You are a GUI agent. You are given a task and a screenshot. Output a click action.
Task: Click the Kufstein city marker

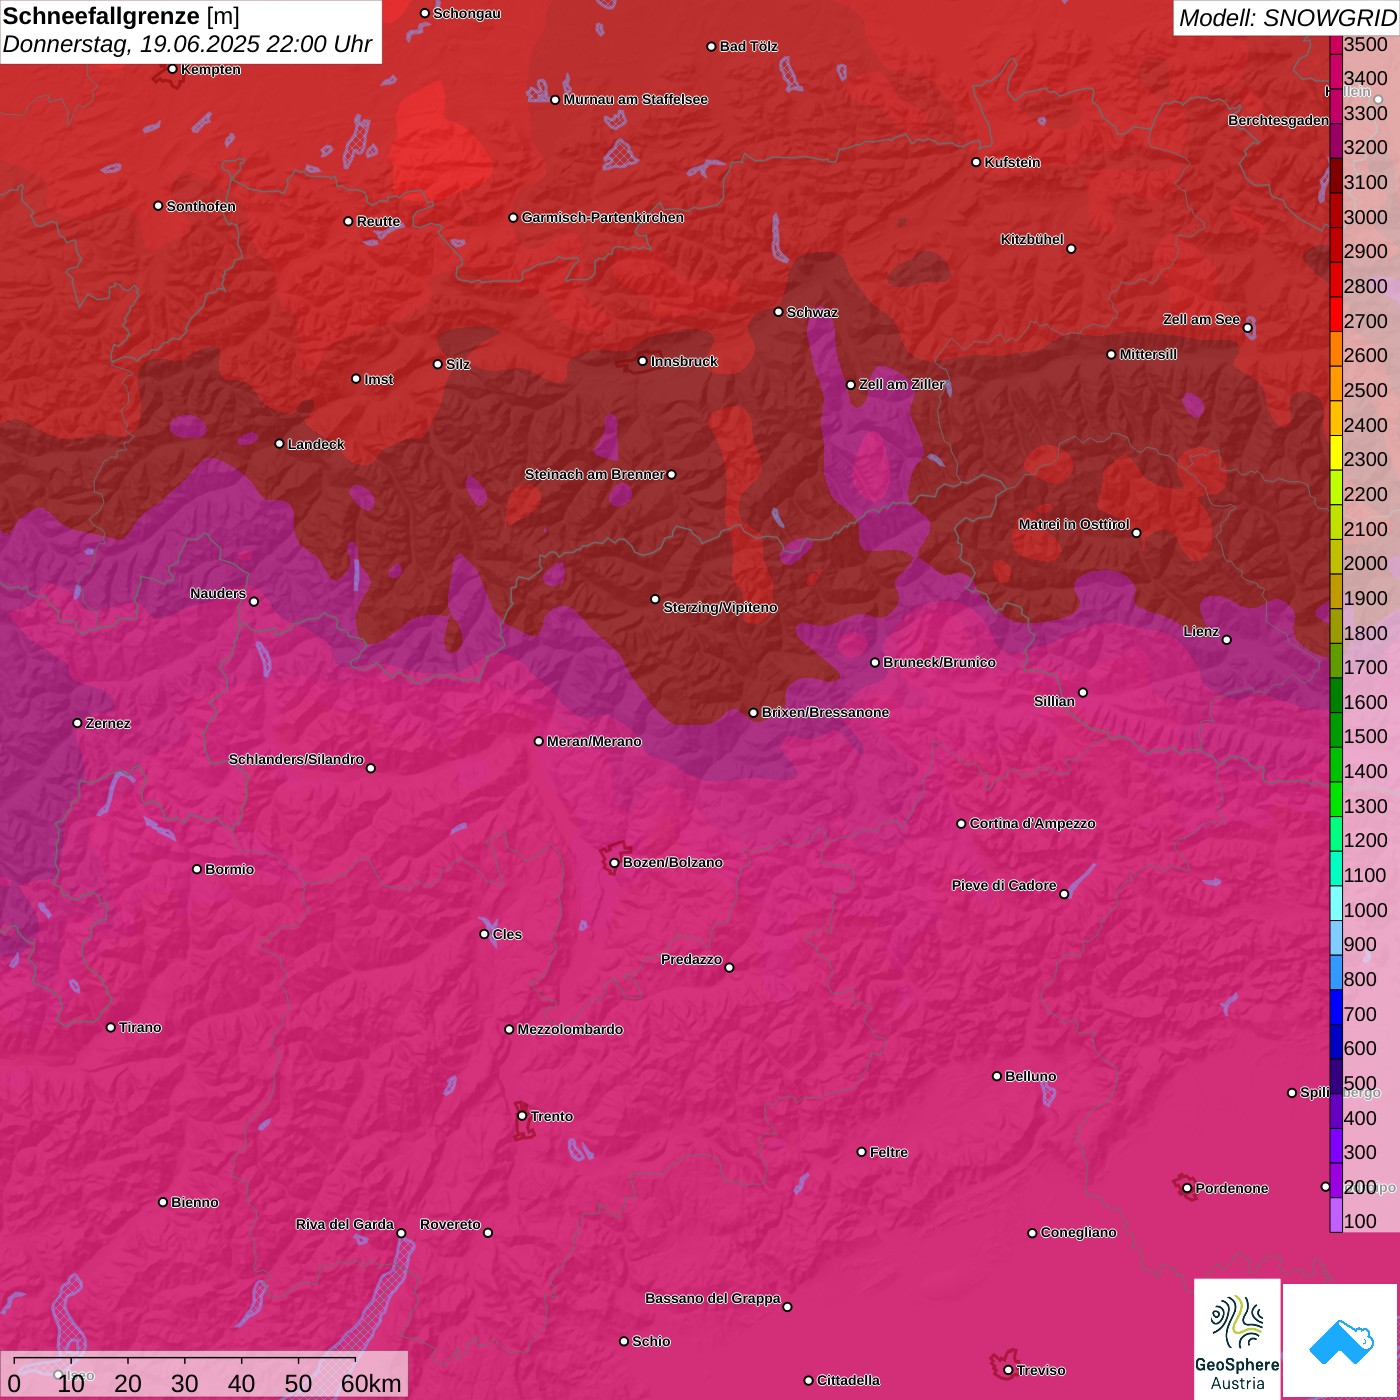tap(976, 162)
